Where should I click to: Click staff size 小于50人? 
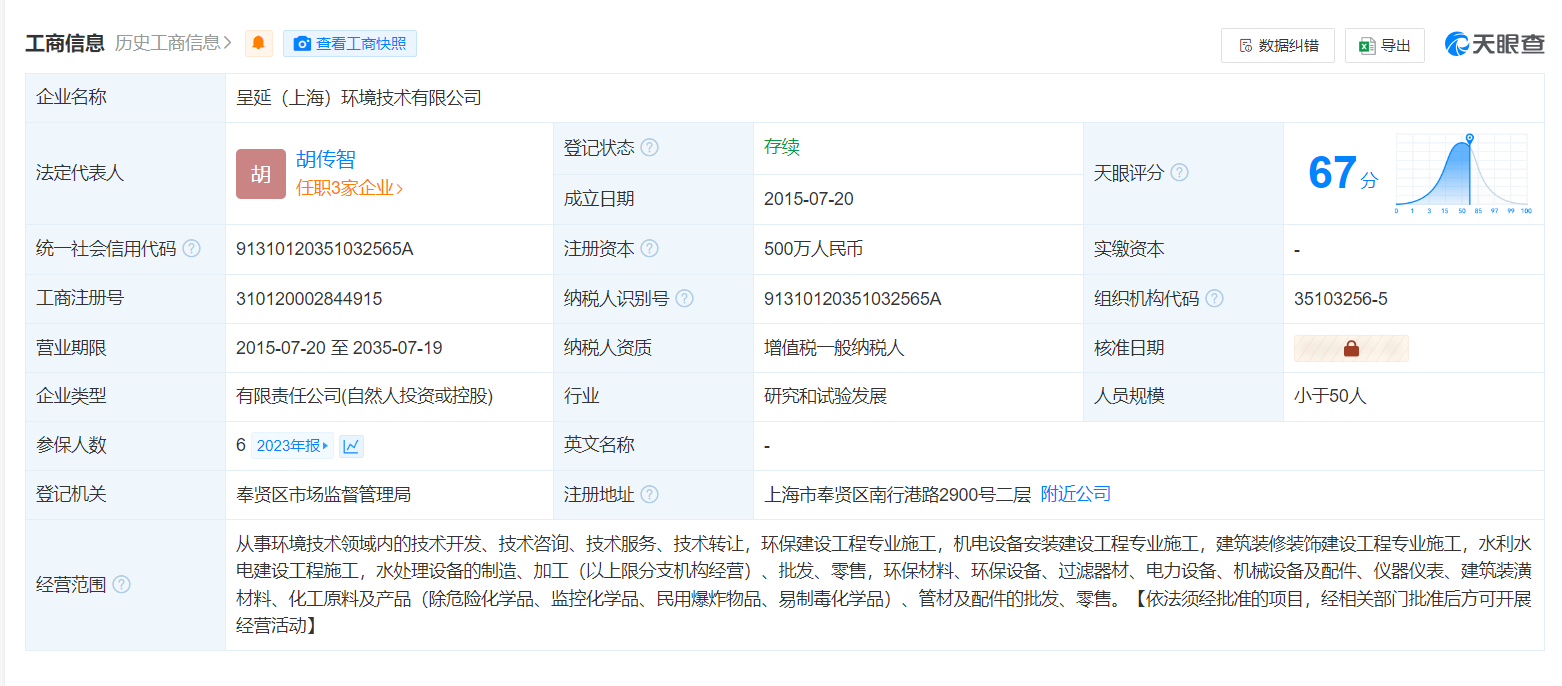click(1330, 396)
